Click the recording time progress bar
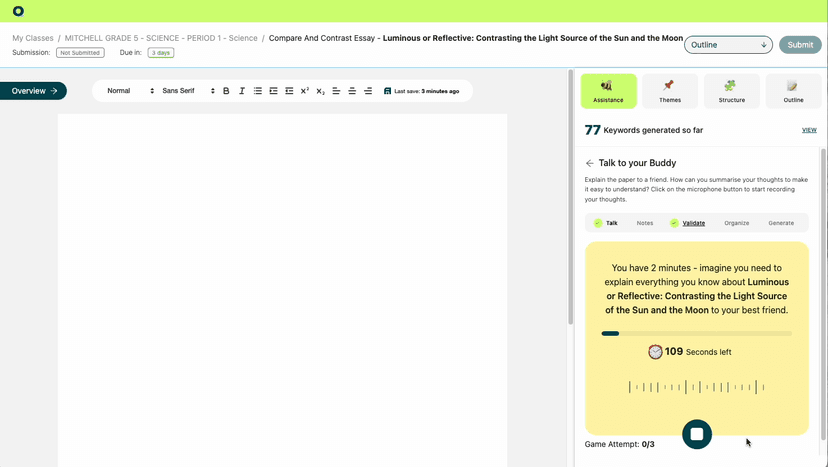Screen dimensions: 828x467 tap(697, 333)
